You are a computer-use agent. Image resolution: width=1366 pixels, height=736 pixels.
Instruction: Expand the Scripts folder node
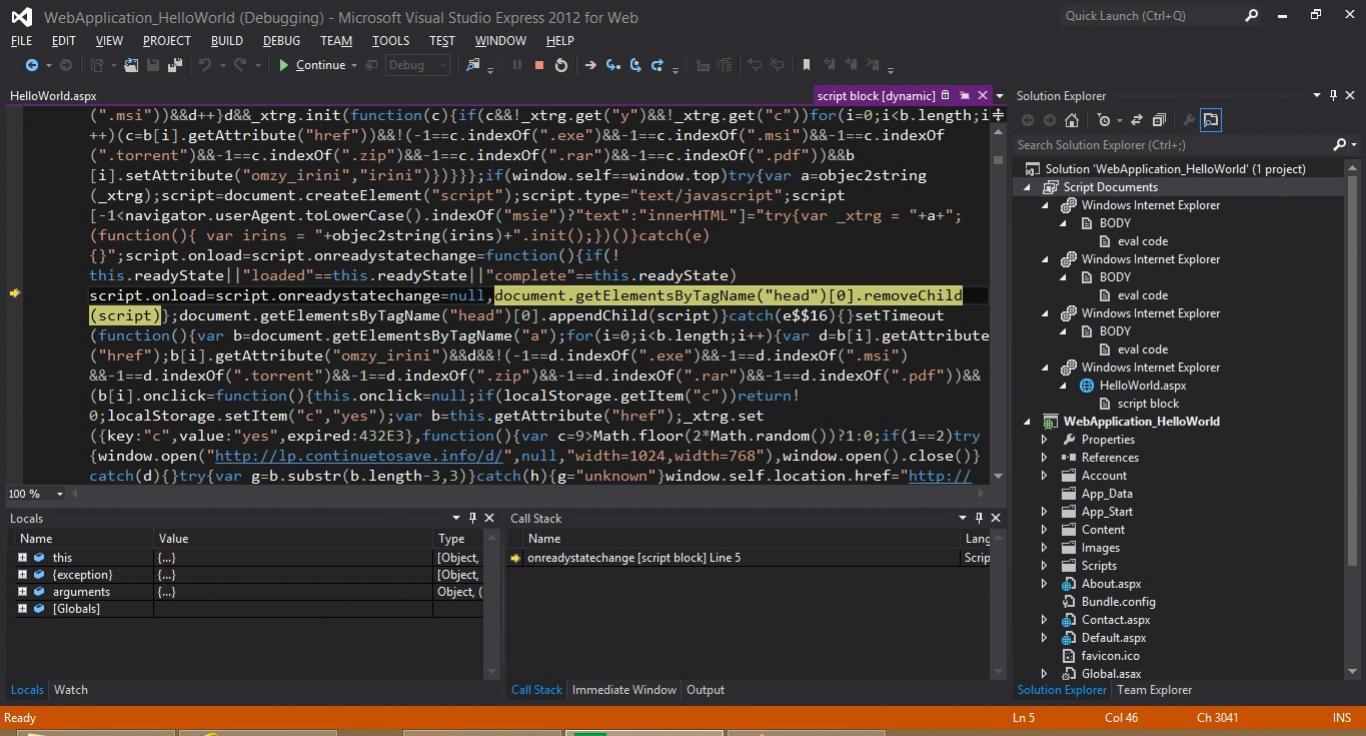pyautogui.click(x=1045, y=565)
